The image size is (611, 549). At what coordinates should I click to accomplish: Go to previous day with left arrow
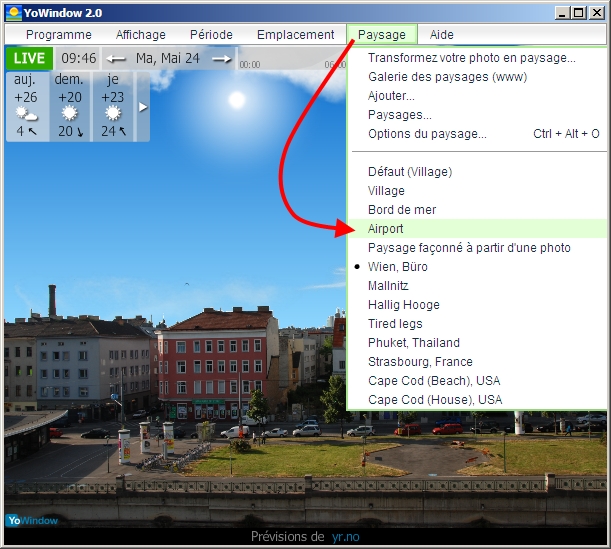pos(116,59)
